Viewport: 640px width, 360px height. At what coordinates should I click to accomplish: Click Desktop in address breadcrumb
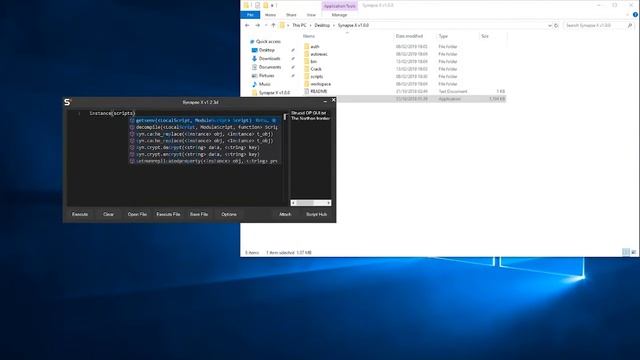pyautogui.click(x=322, y=25)
